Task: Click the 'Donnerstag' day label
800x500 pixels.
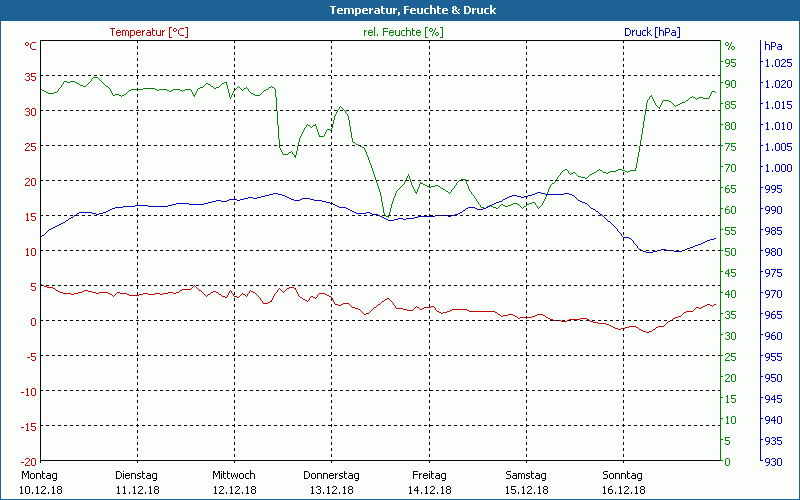Action: (x=331, y=475)
